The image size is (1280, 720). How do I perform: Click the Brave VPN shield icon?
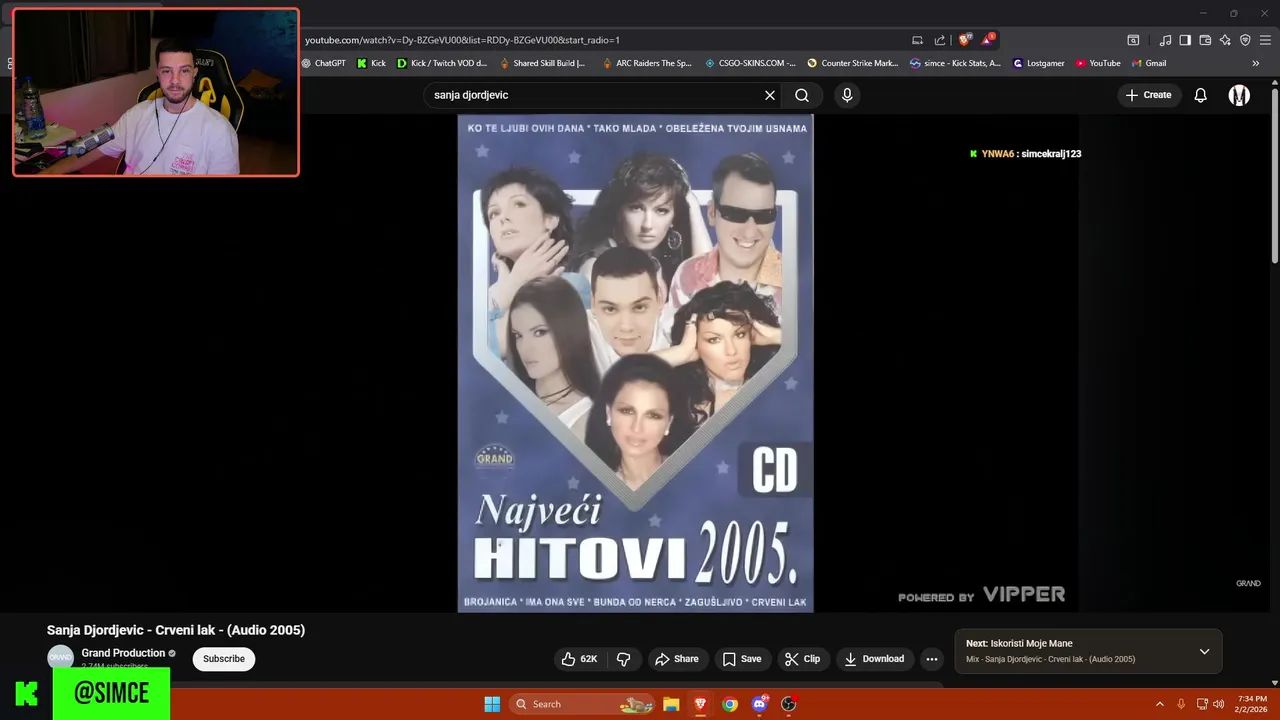coord(1245,40)
